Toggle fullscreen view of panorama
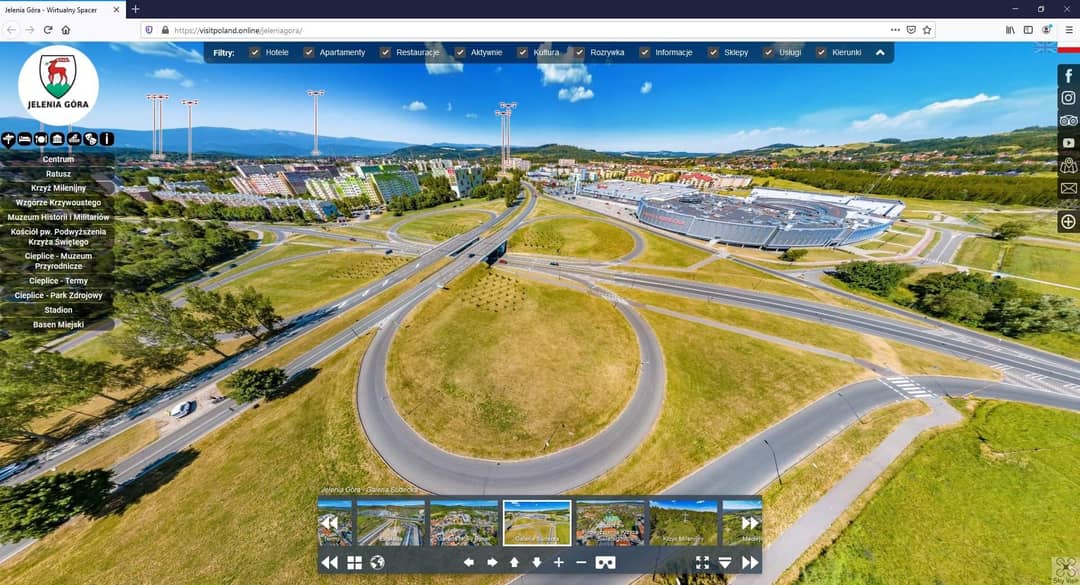This screenshot has width=1080, height=585. 702,563
